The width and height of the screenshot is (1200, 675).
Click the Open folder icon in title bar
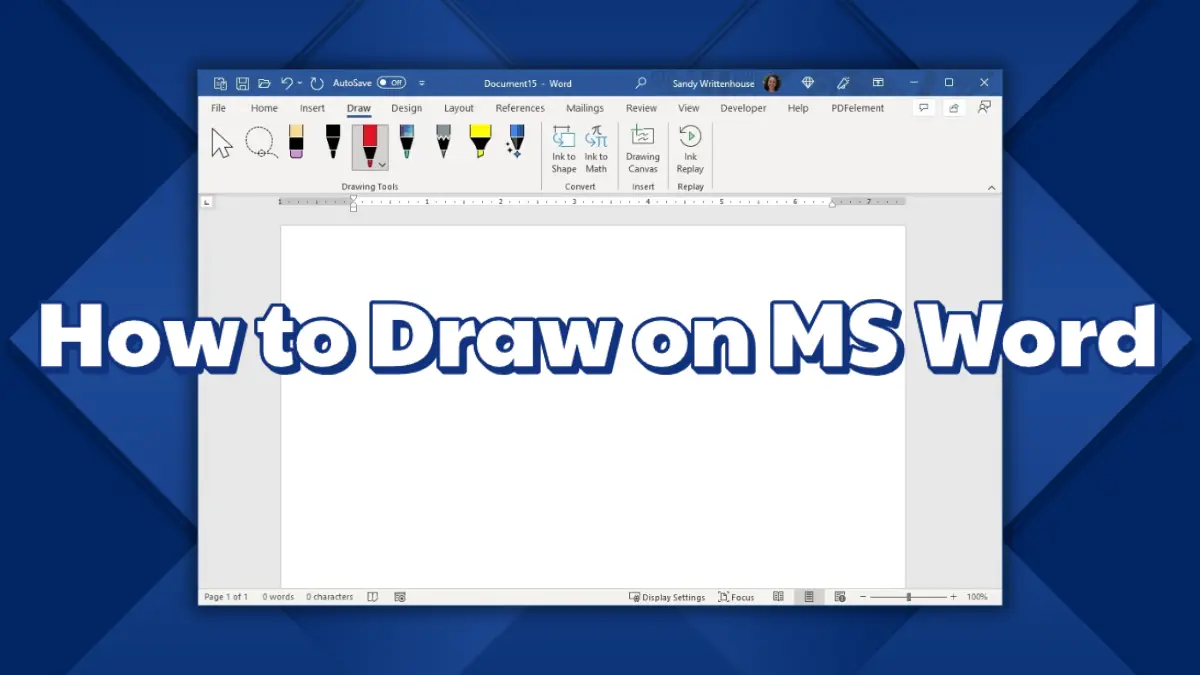[264, 84]
